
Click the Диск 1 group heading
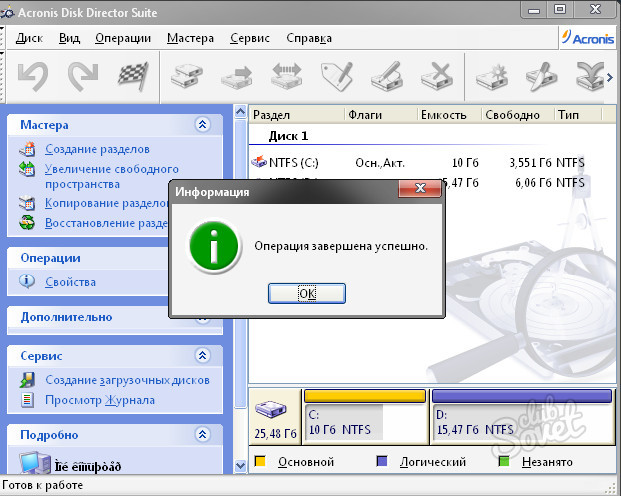click(288, 136)
